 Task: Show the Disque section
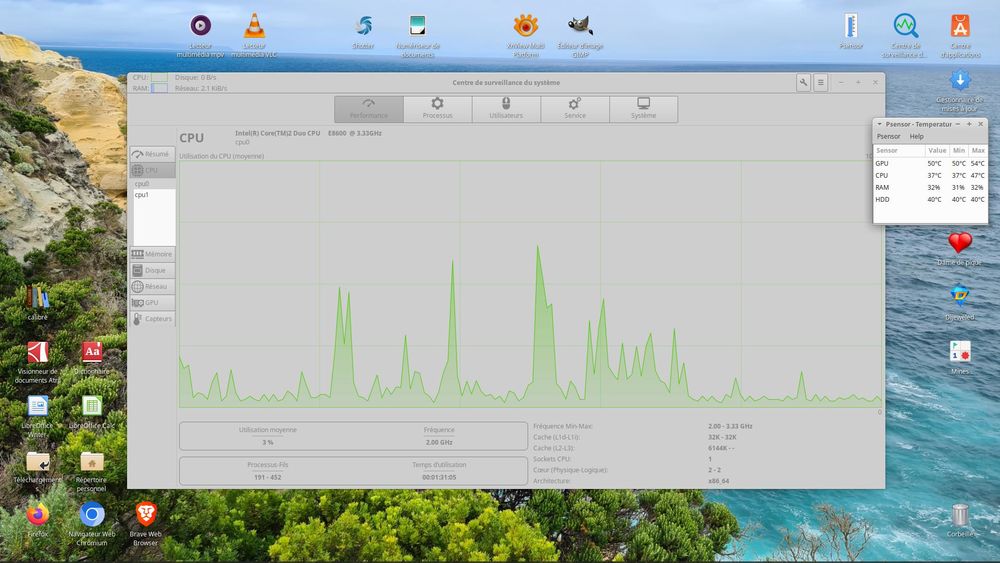152,270
